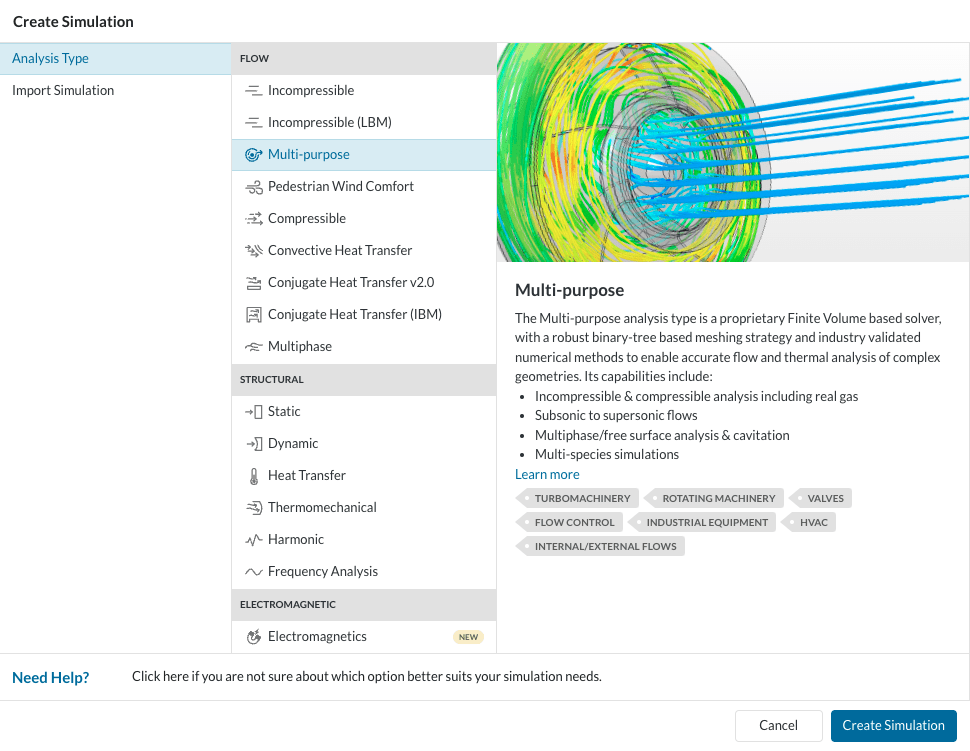The width and height of the screenshot is (970, 751).
Task: Click the Harmonic analysis icon
Action: coord(253,540)
